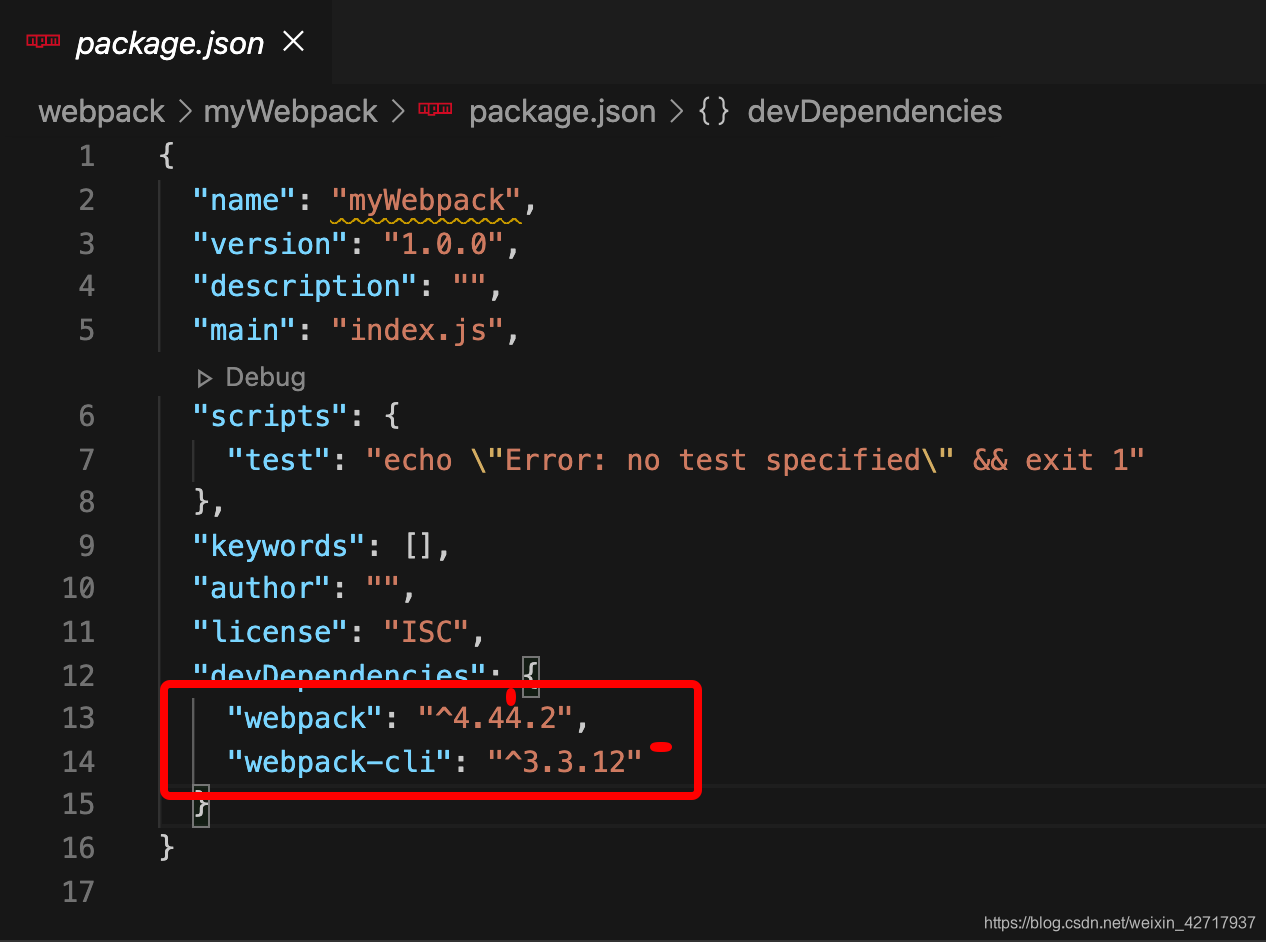Click line number 12 in gutter
The width and height of the screenshot is (1266, 942).
(79, 674)
